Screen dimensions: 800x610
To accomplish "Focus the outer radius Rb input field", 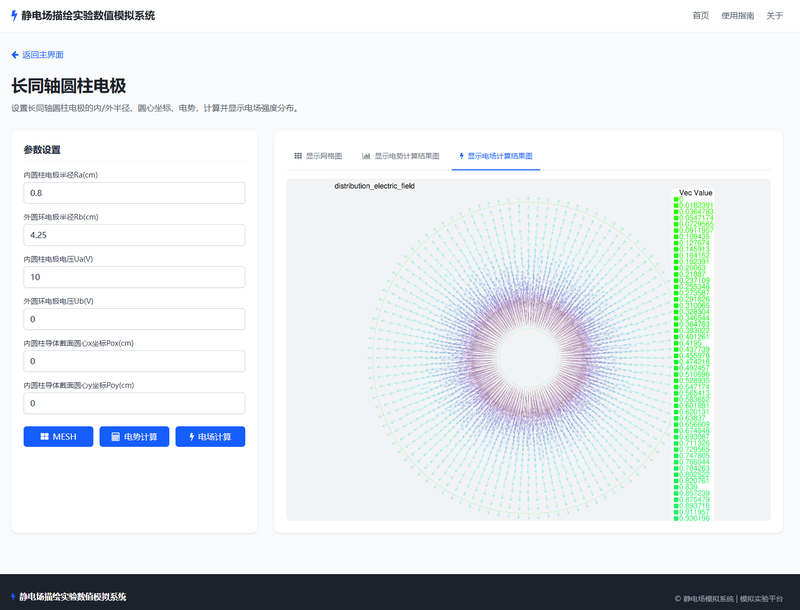I will tap(134, 235).
